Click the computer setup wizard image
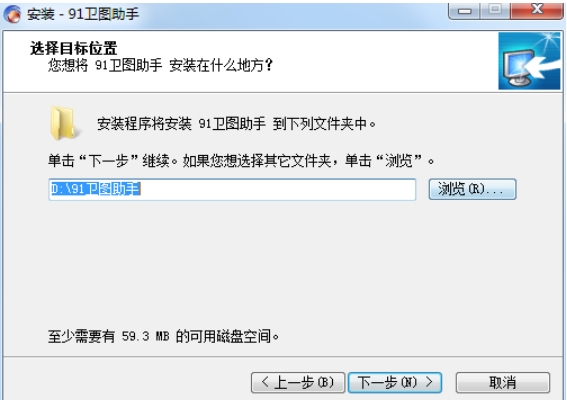The height and width of the screenshot is (400, 567). (x=529, y=61)
